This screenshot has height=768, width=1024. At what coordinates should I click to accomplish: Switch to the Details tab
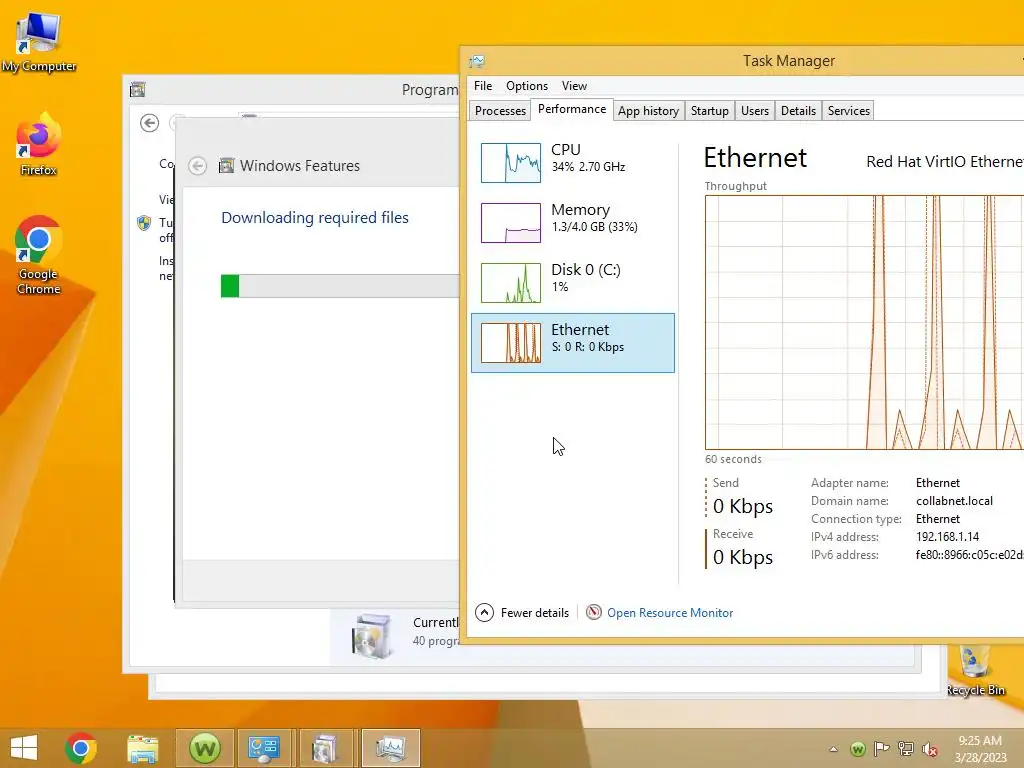[x=799, y=111]
